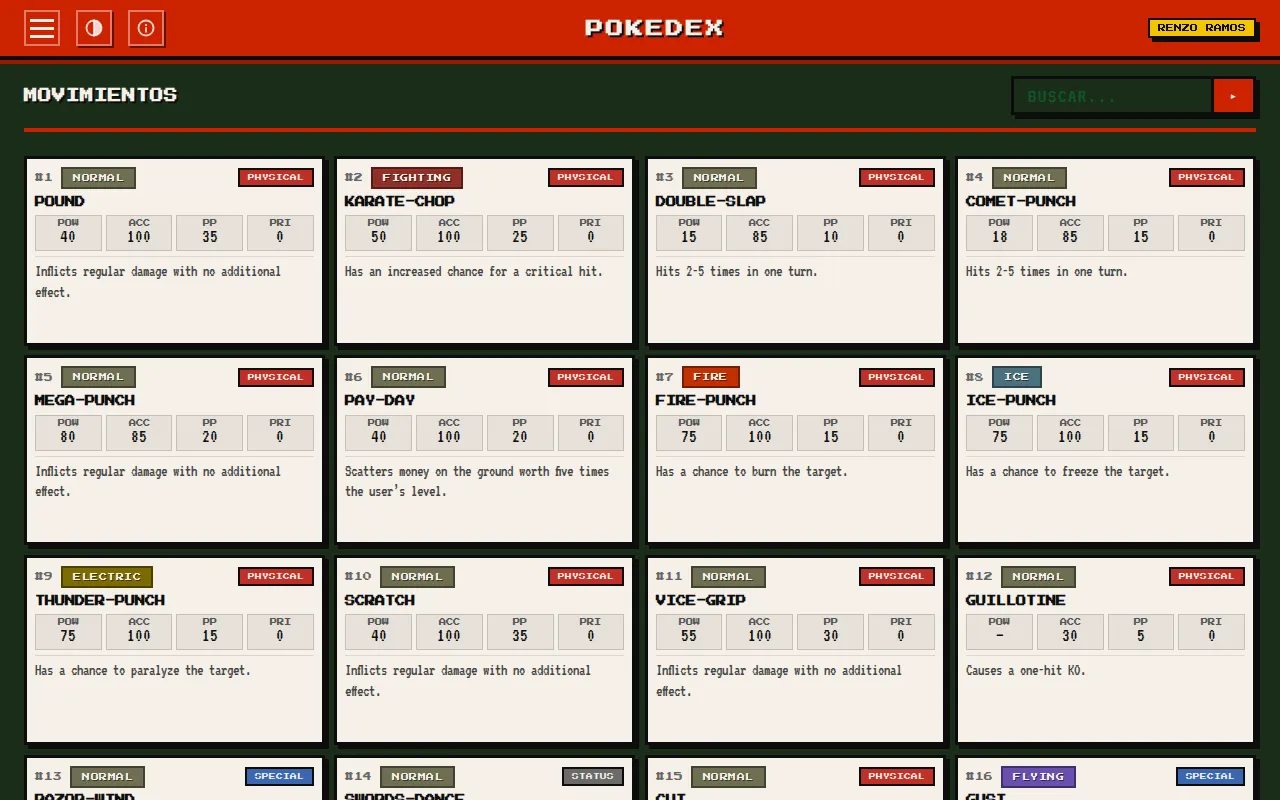Screen dimensions: 1280x800
Task: Select the Pound move name
Action: point(60,201)
